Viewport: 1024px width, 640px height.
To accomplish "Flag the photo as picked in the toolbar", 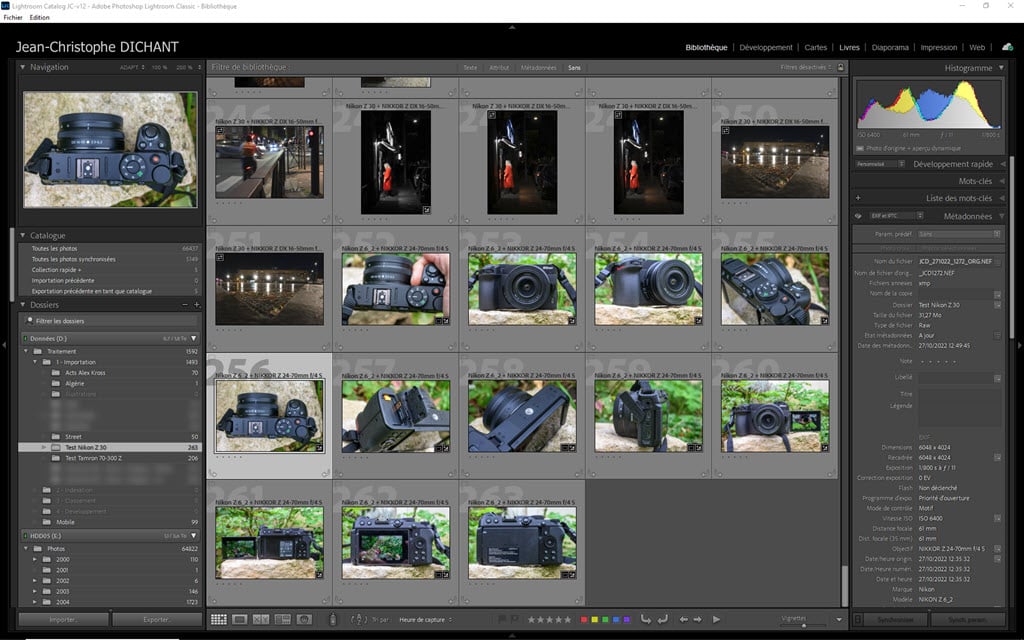I will 502,619.
